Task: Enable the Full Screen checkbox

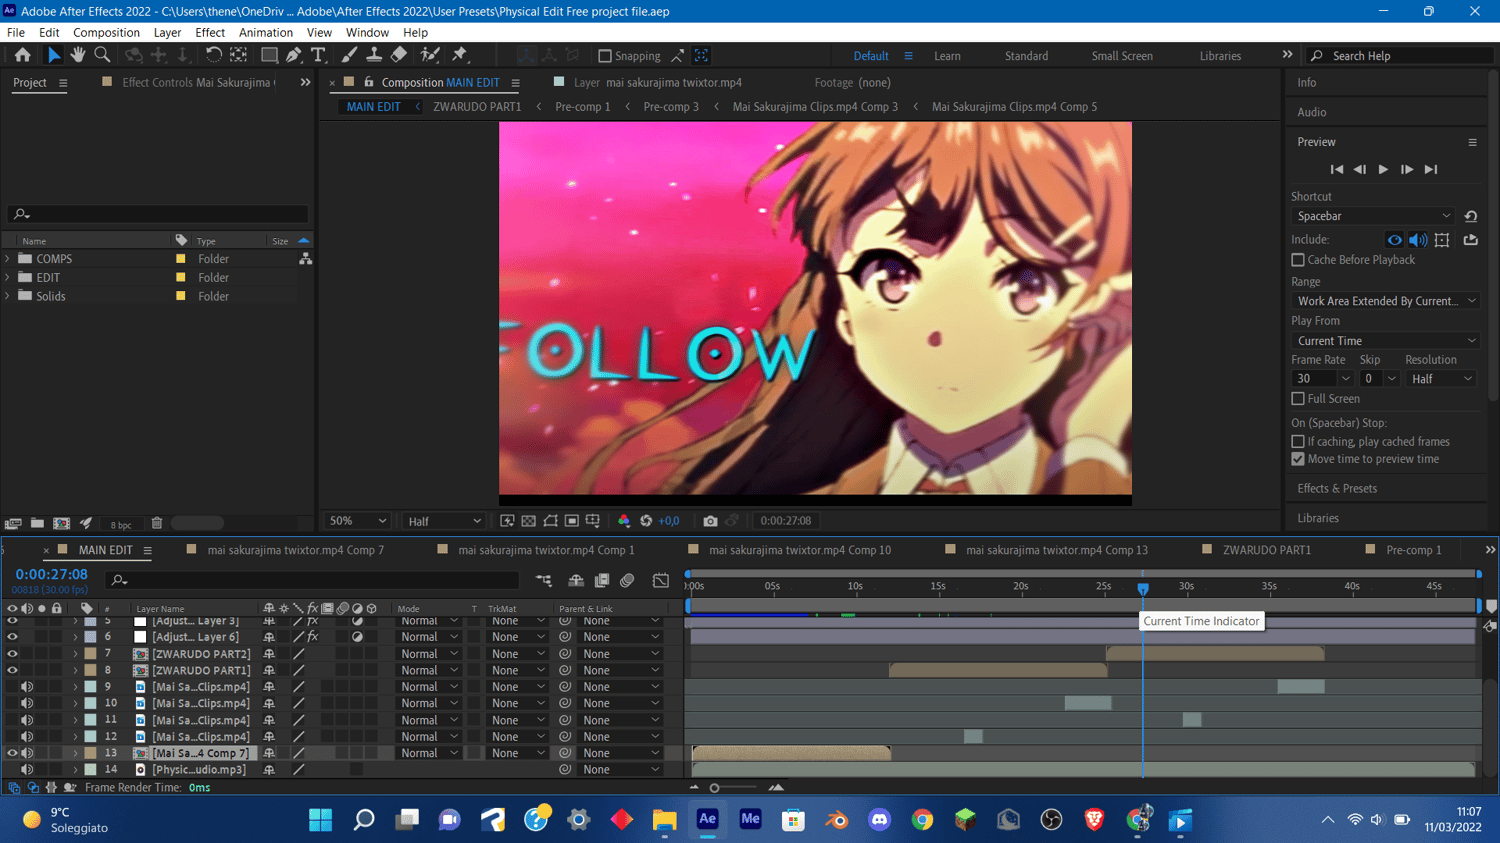Action: (x=1298, y=399)
